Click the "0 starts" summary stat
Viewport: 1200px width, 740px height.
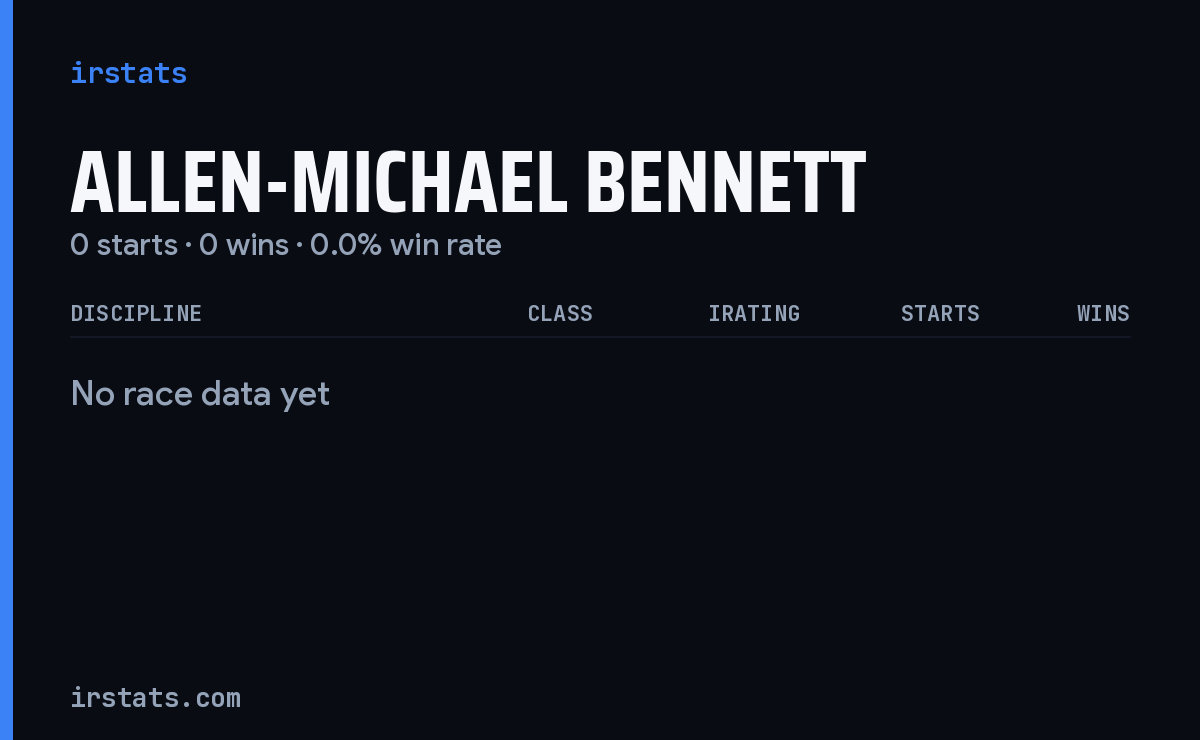124,245
